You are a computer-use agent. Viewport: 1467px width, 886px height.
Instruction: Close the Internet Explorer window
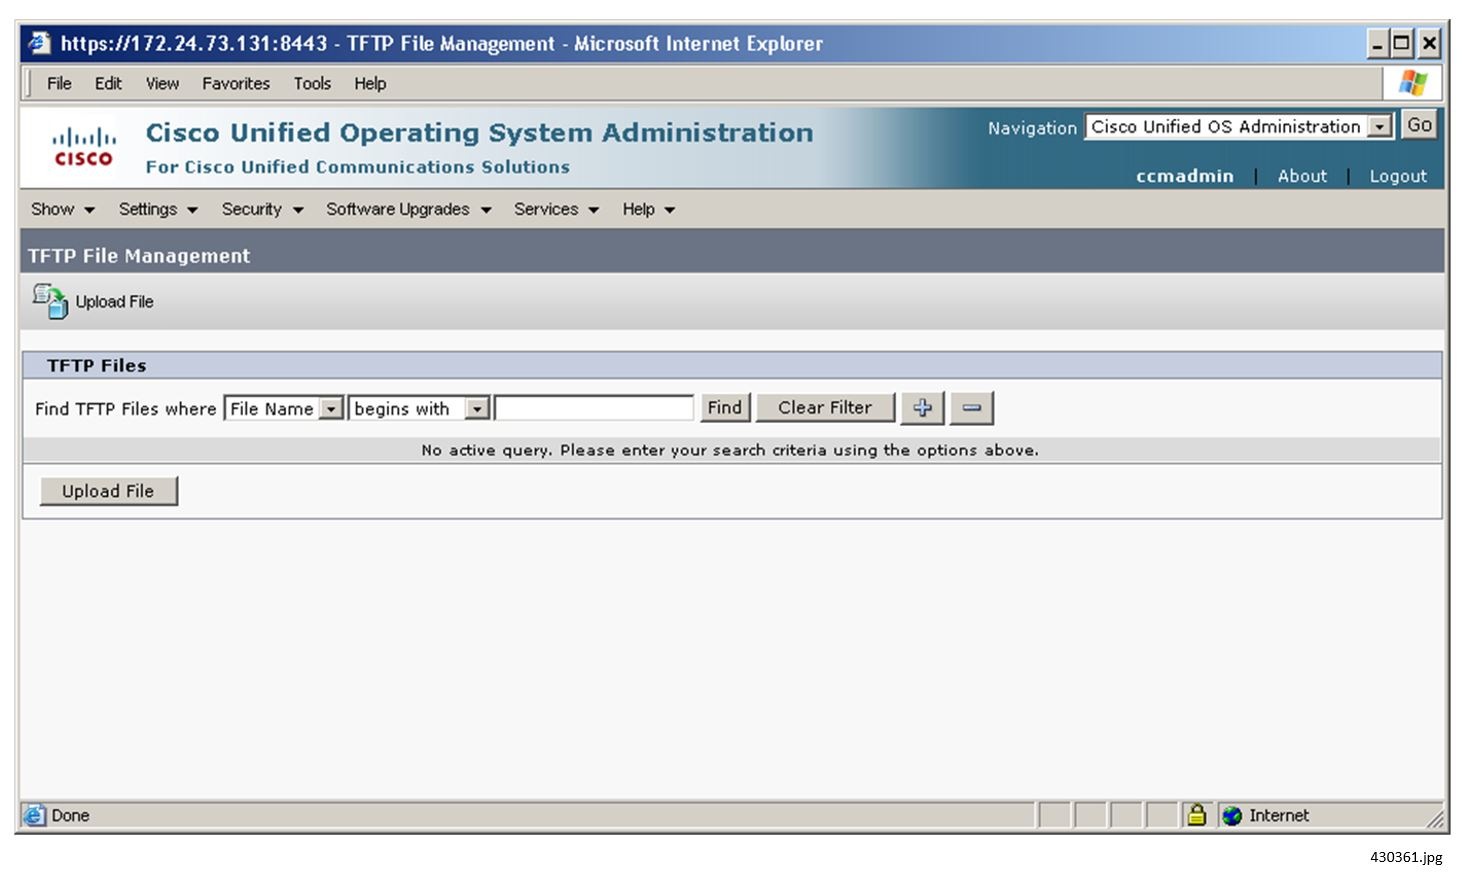click(x=1429, y=43)
